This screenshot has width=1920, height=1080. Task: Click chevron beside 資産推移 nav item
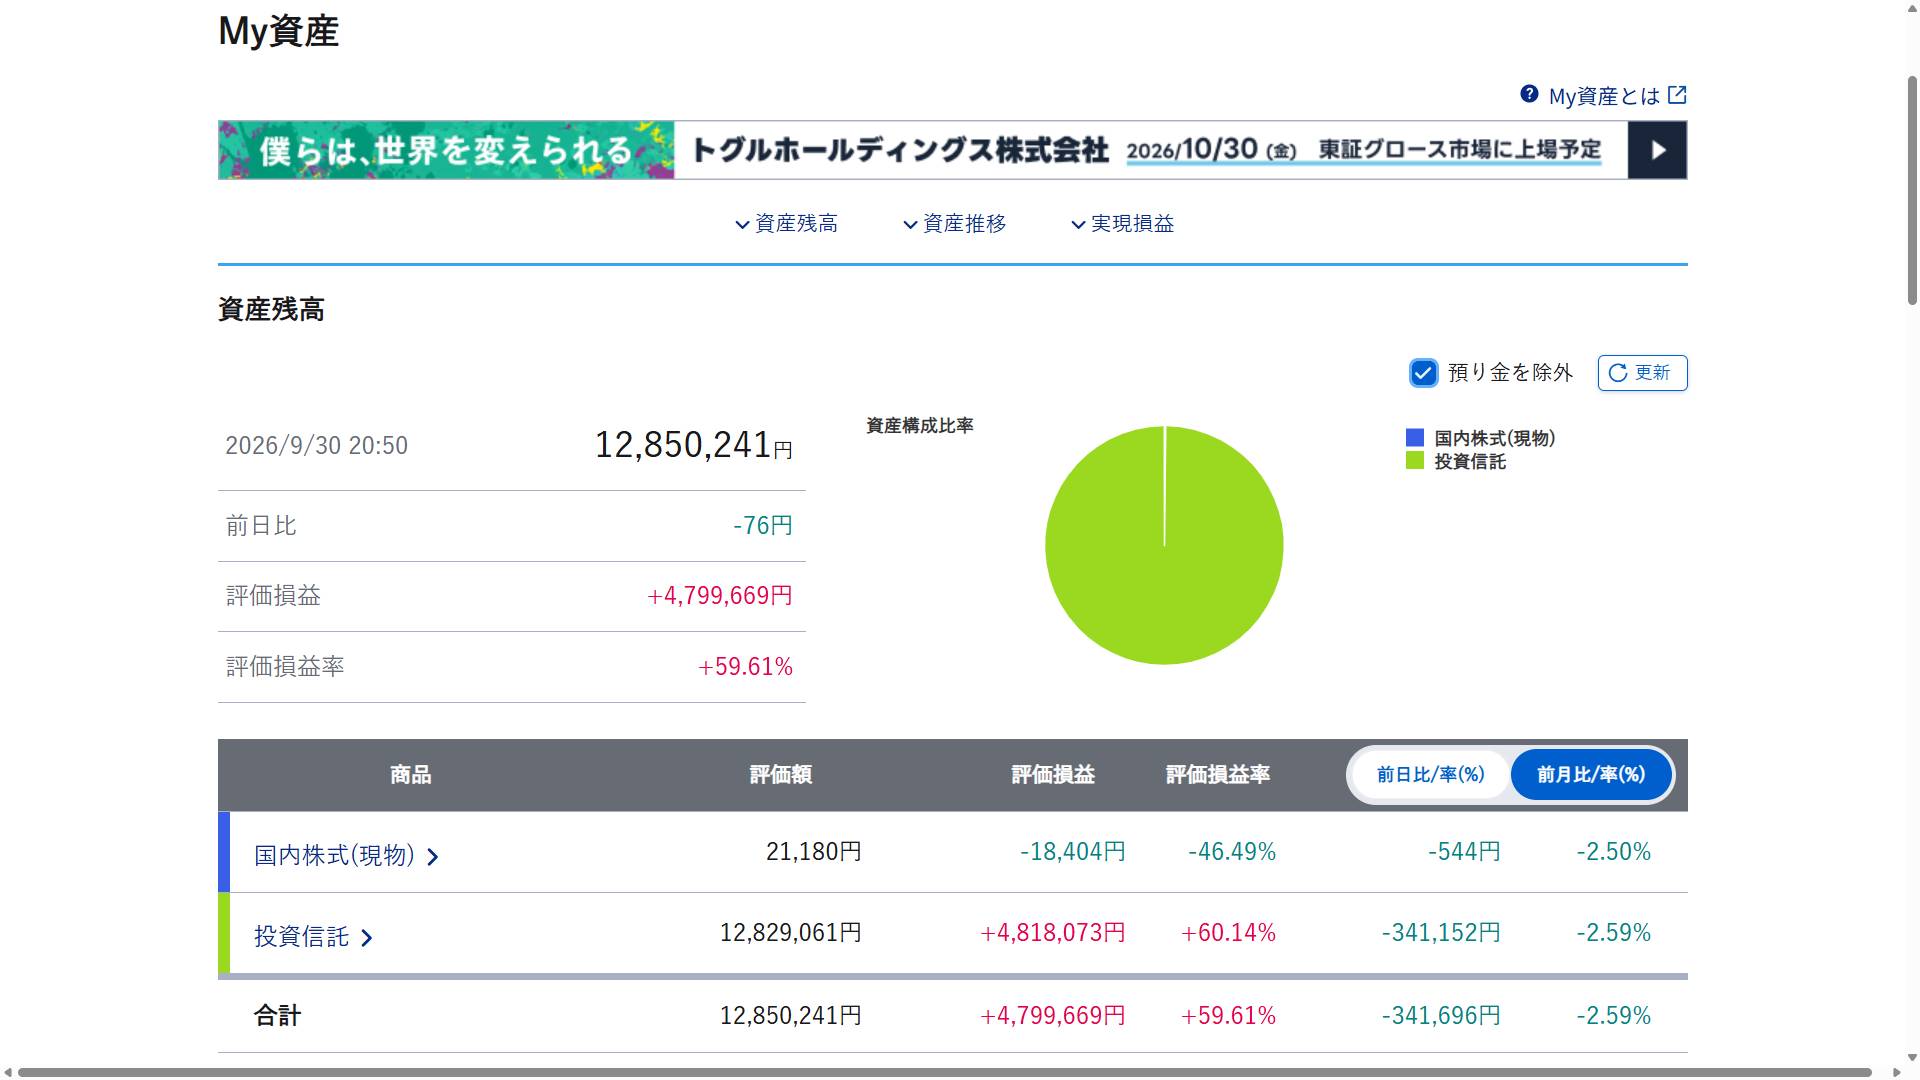pyautogui.click(x=910, y=225)
